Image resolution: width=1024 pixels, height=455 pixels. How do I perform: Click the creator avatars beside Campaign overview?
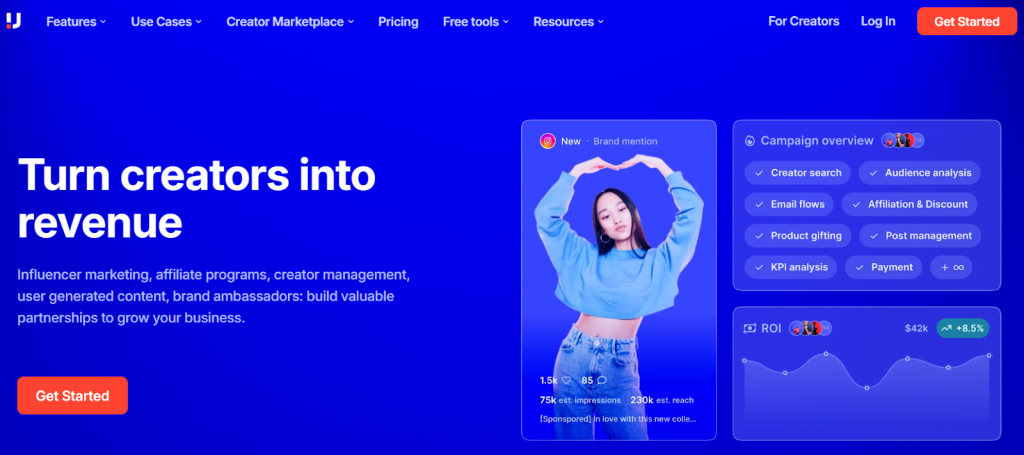tap(903, 140)
